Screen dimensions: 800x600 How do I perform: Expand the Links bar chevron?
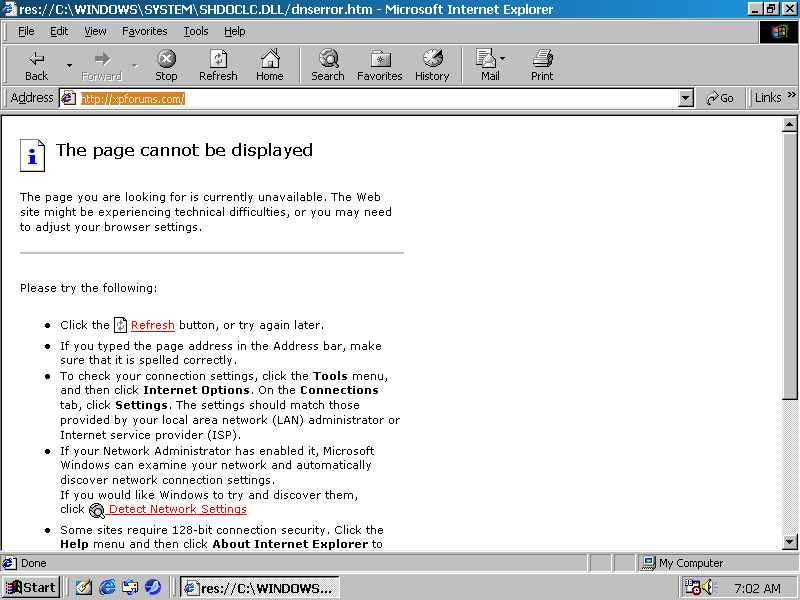[x=791, y=95]
